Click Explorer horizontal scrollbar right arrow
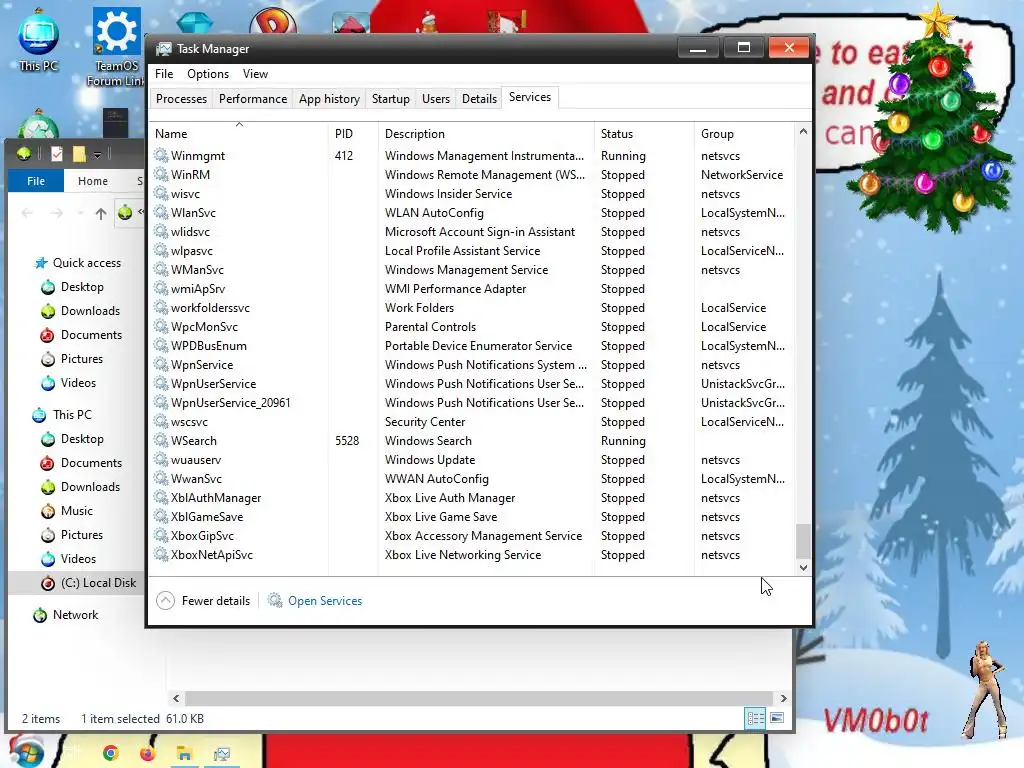Screen dimensions: 1024x768 pyautogui.click(x=783, y=698)
